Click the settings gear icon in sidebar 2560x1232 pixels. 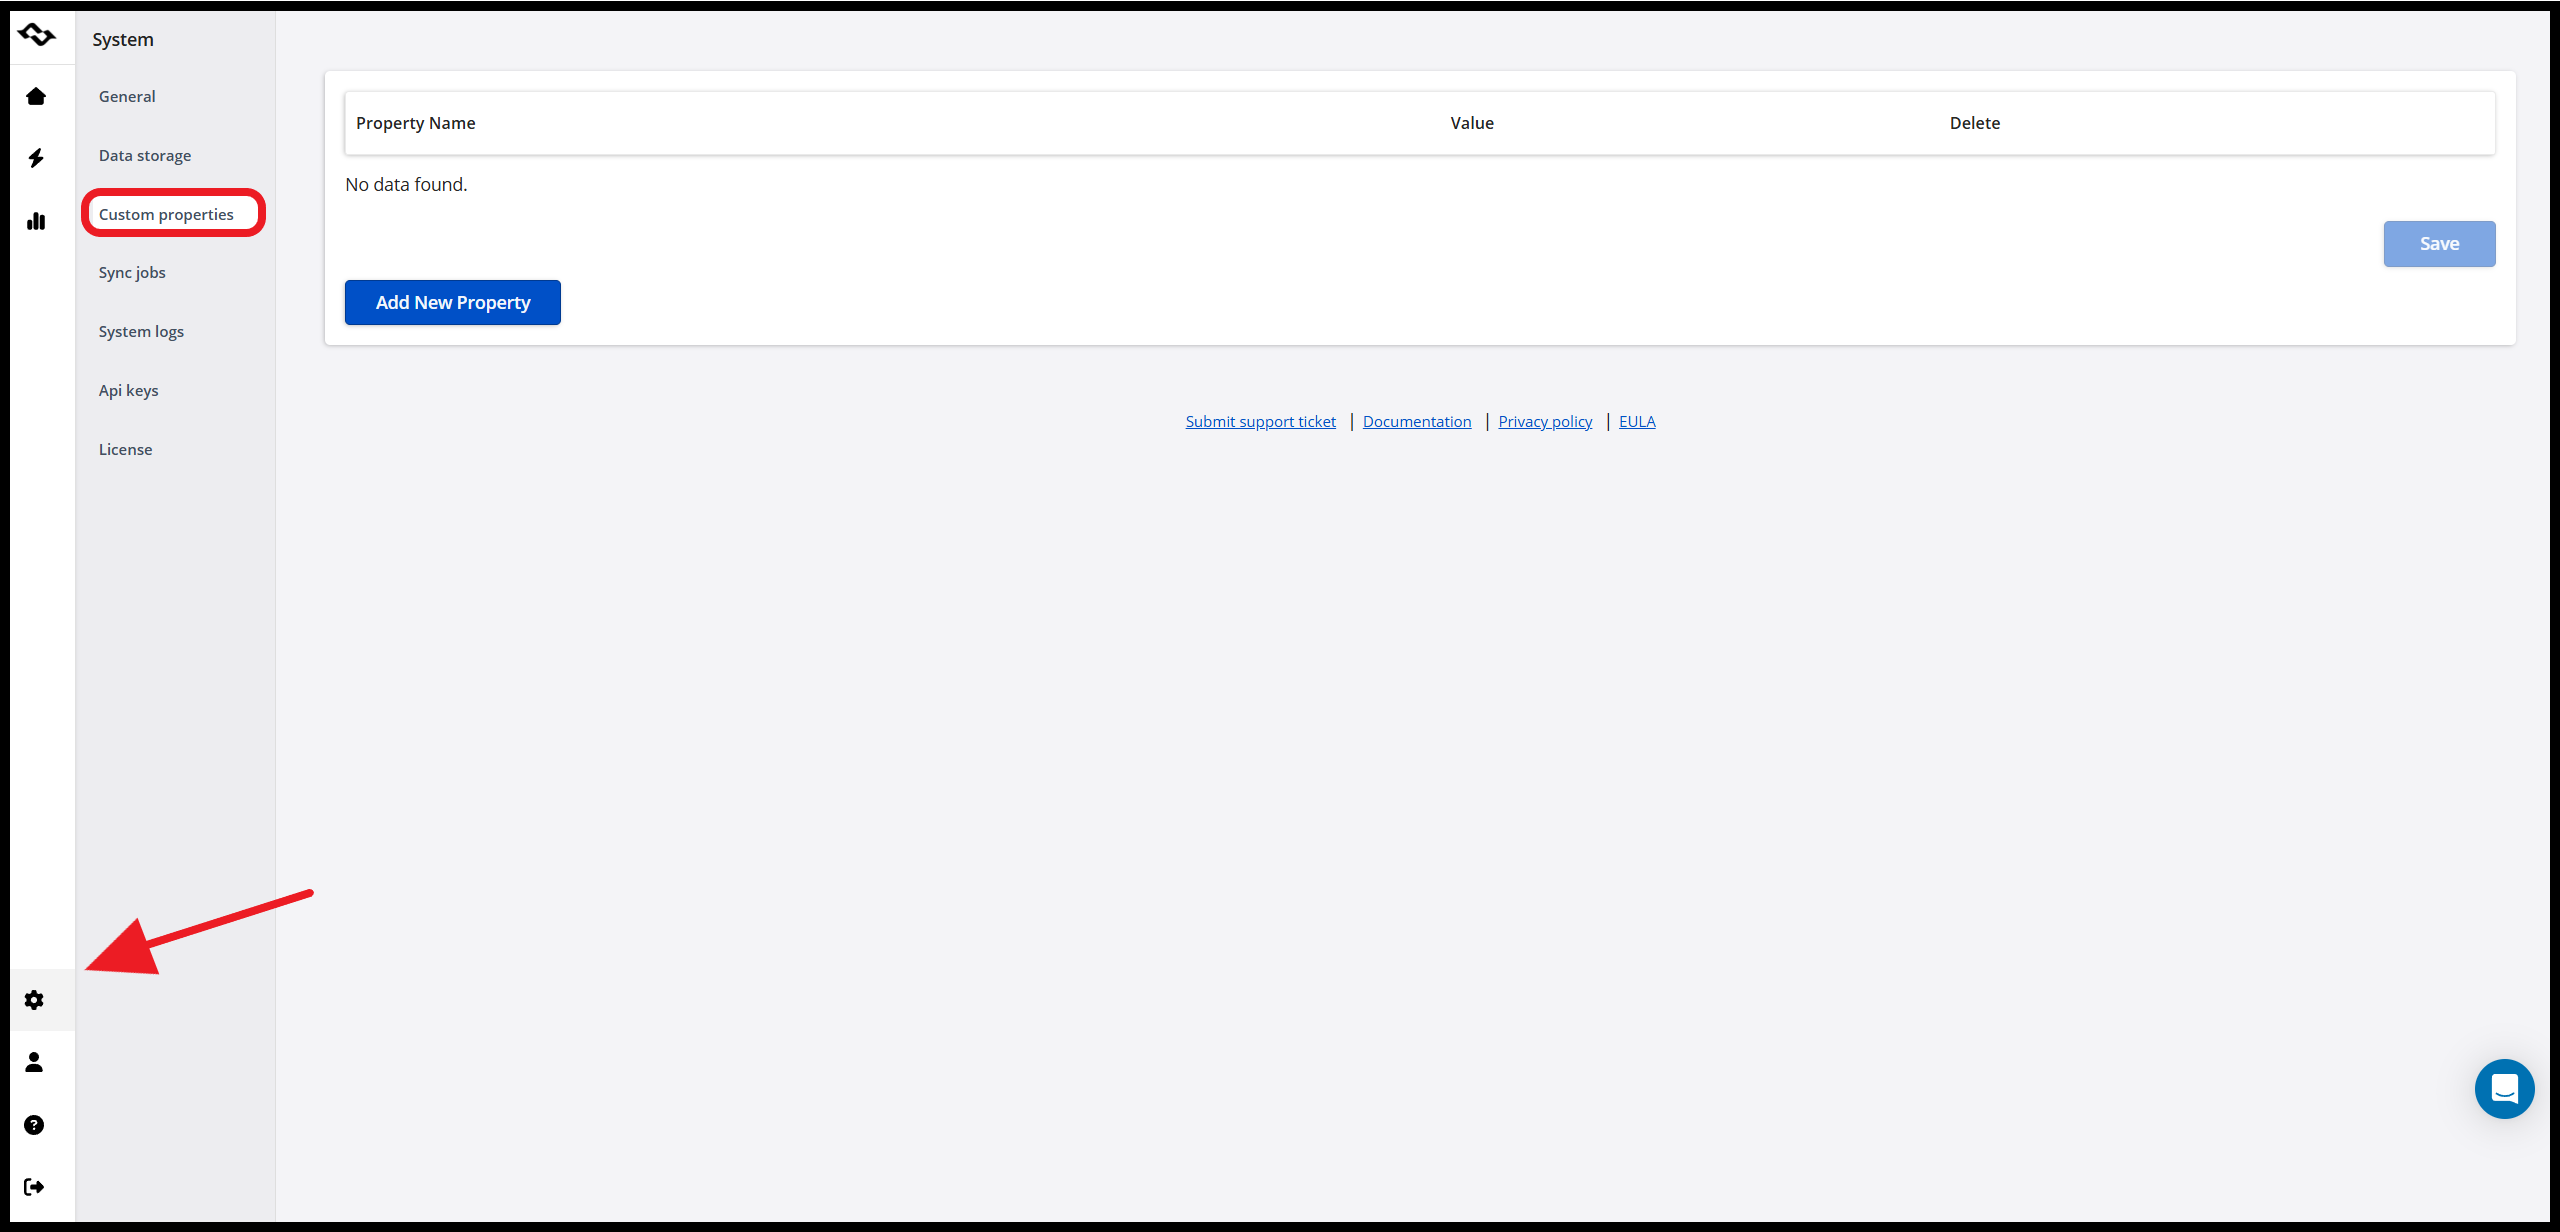(x=34, y=1000)
